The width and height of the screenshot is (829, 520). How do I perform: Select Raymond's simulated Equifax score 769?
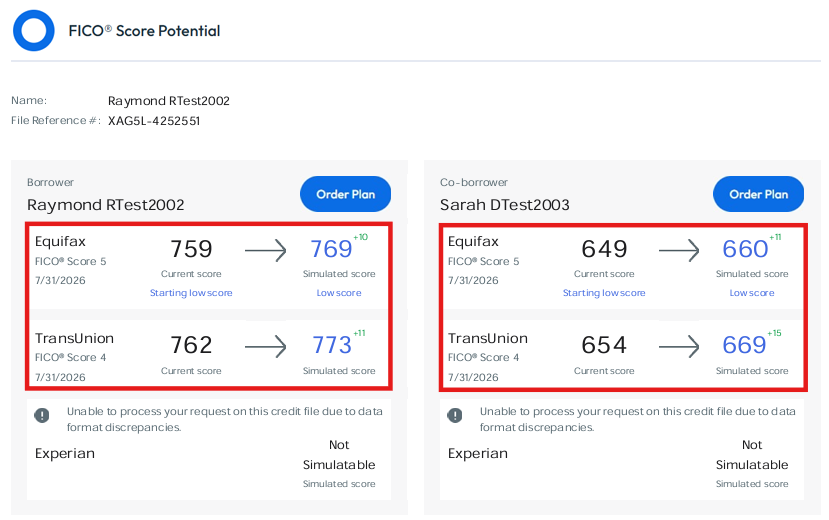[x=331, y=249]
